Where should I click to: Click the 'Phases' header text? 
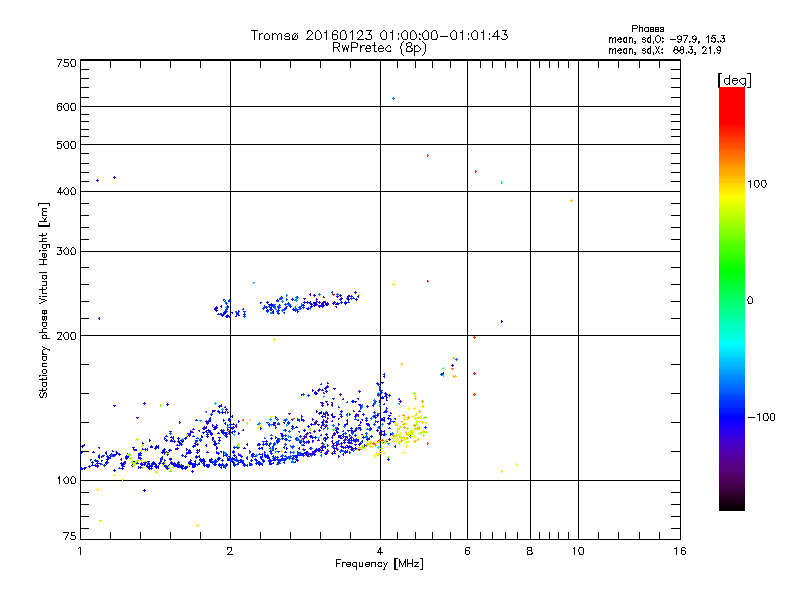647,29
